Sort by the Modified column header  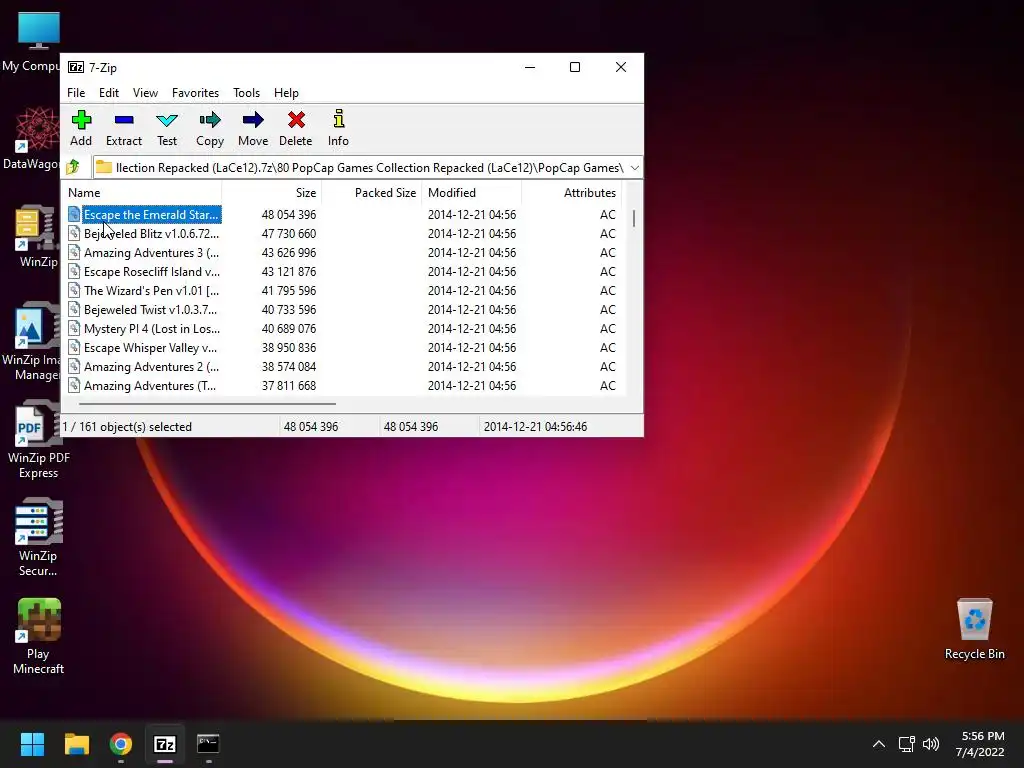pos(472,193)
